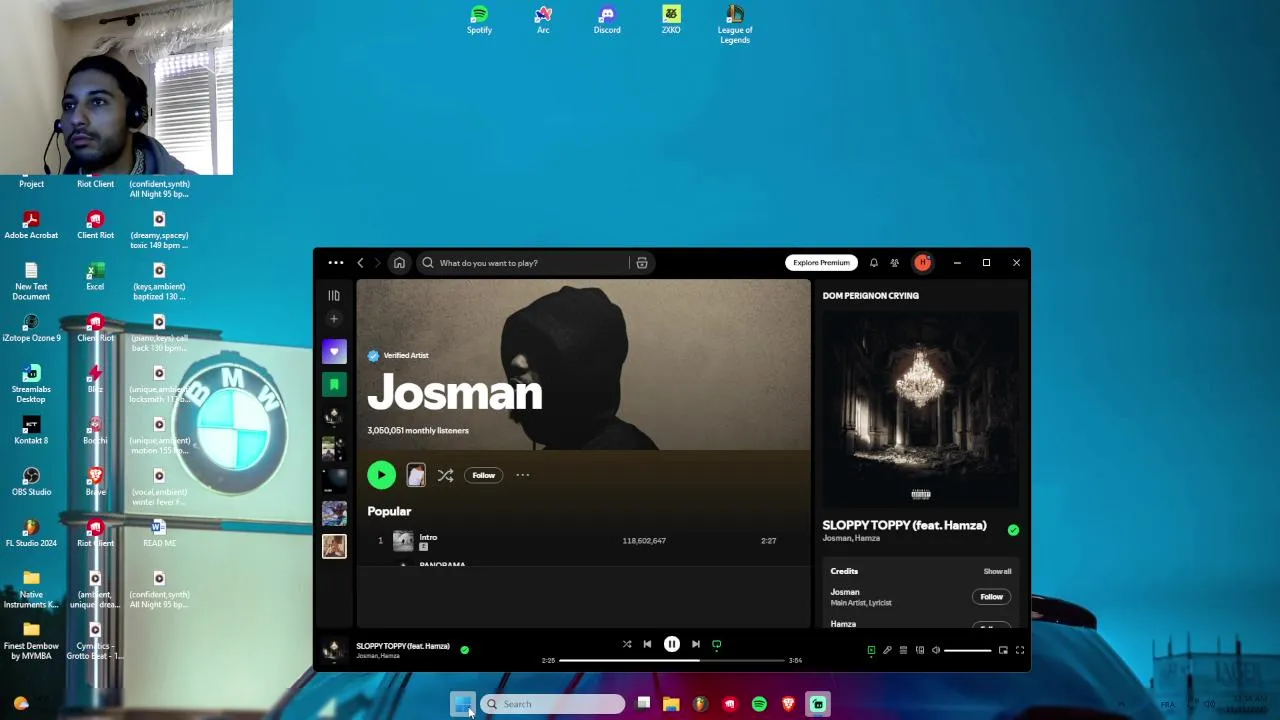Open the connect to a device icon
1280x720 pixels.
pyautogui.click(x=920, y=650)
